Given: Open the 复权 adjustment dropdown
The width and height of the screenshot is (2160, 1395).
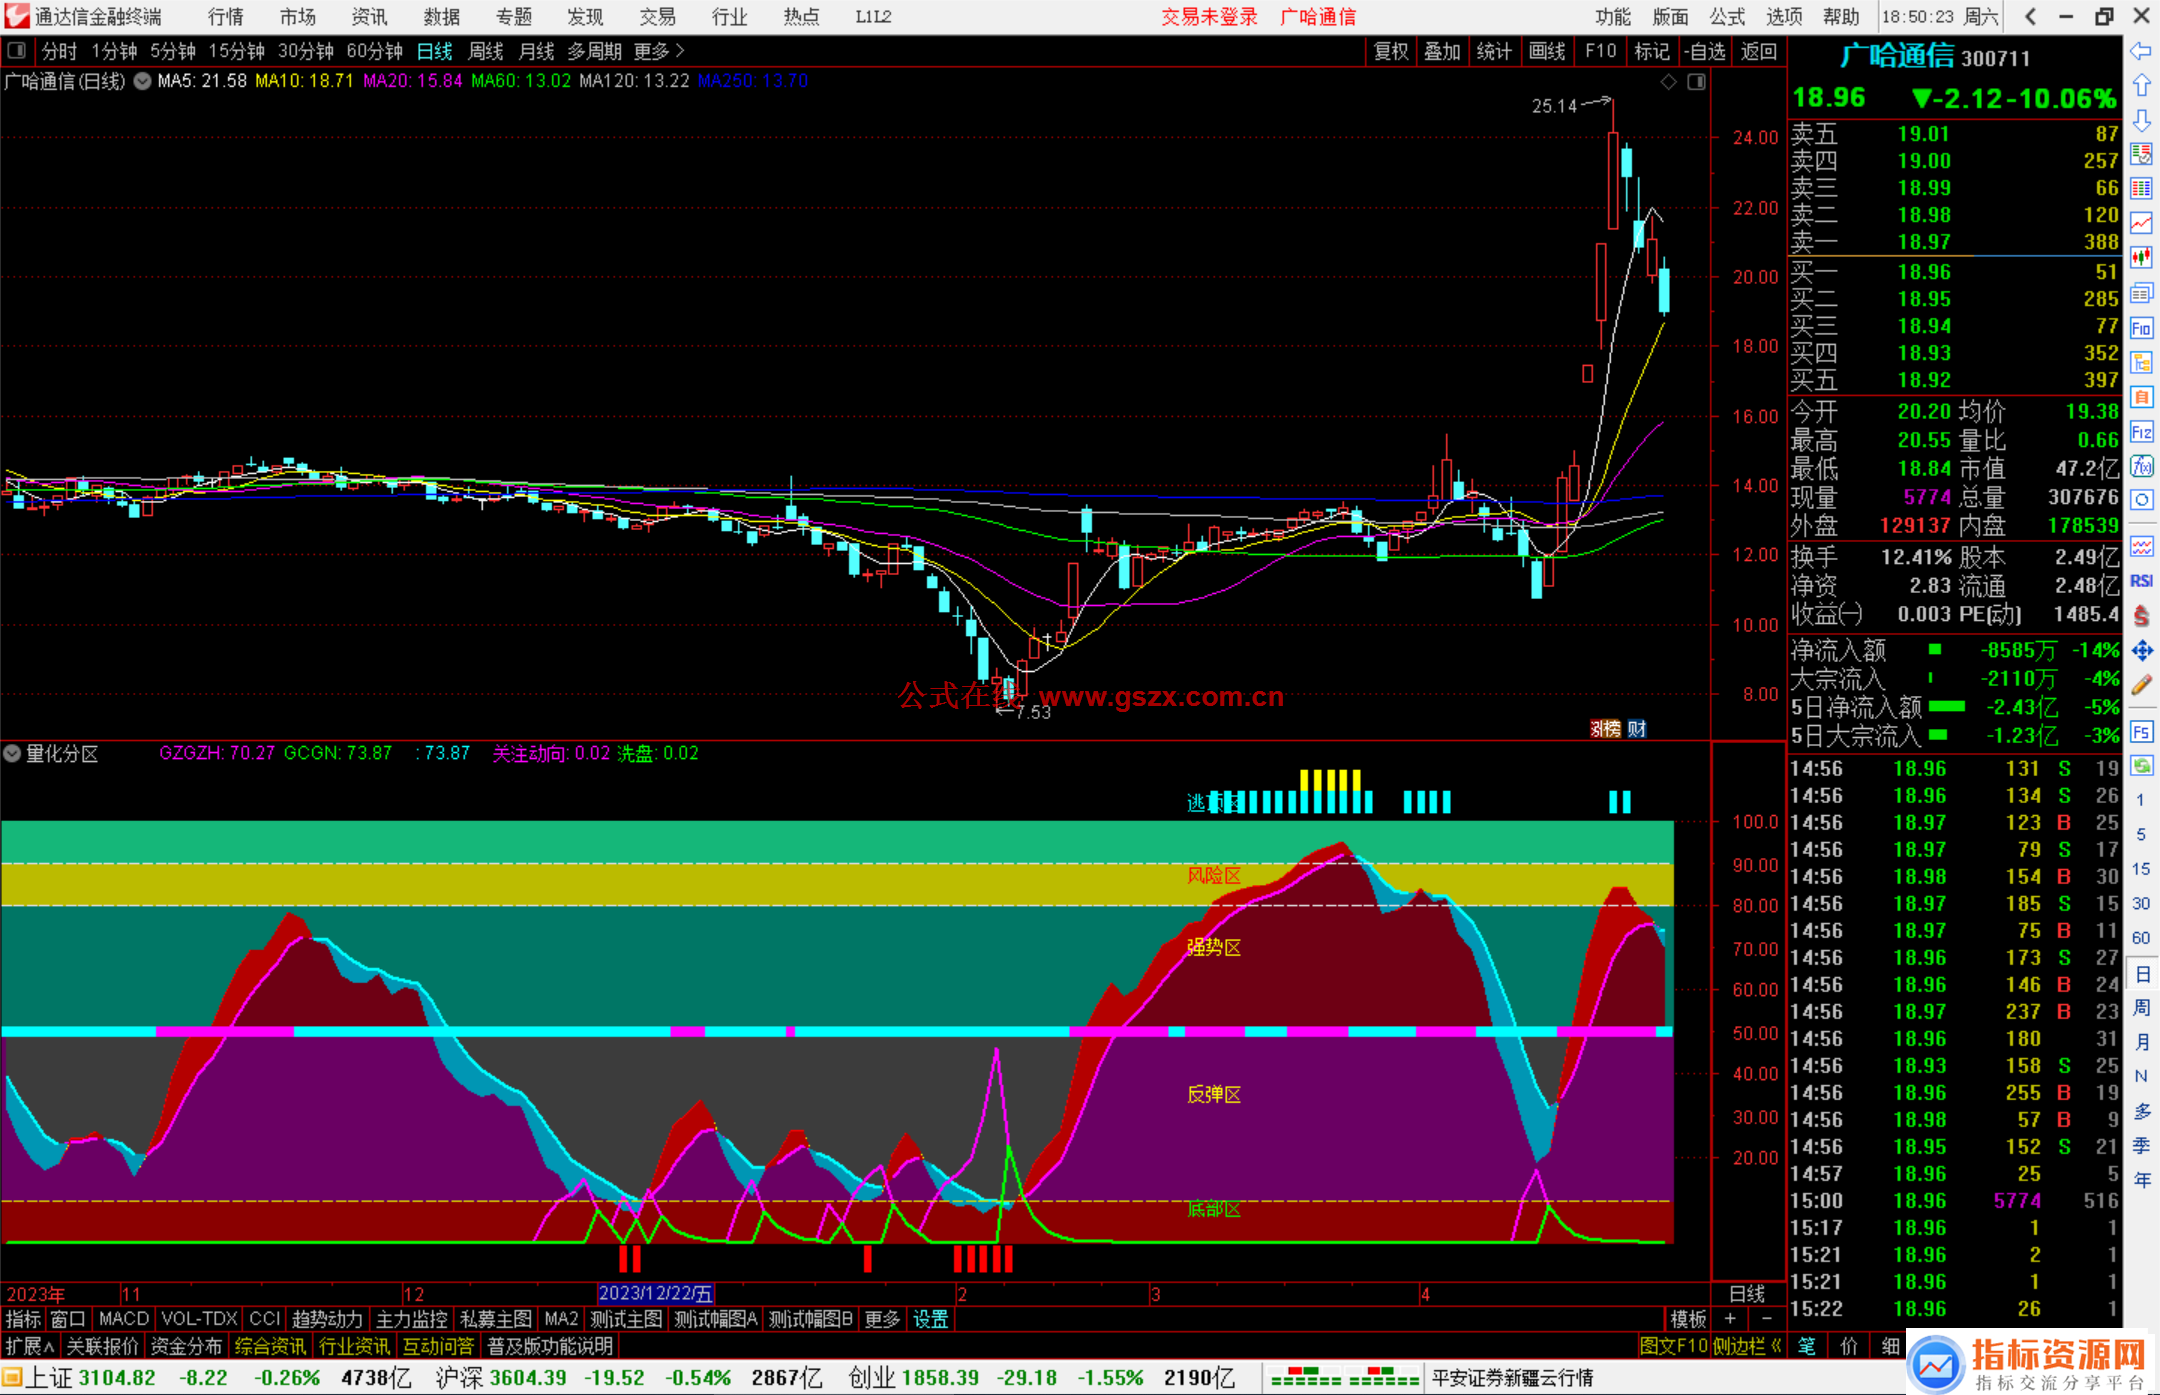Looking at the screenshot, I should [1391, 51].
